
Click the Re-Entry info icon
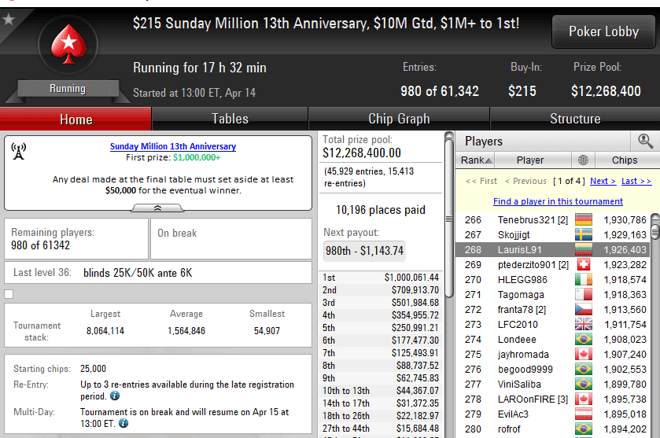pos(114,396)
